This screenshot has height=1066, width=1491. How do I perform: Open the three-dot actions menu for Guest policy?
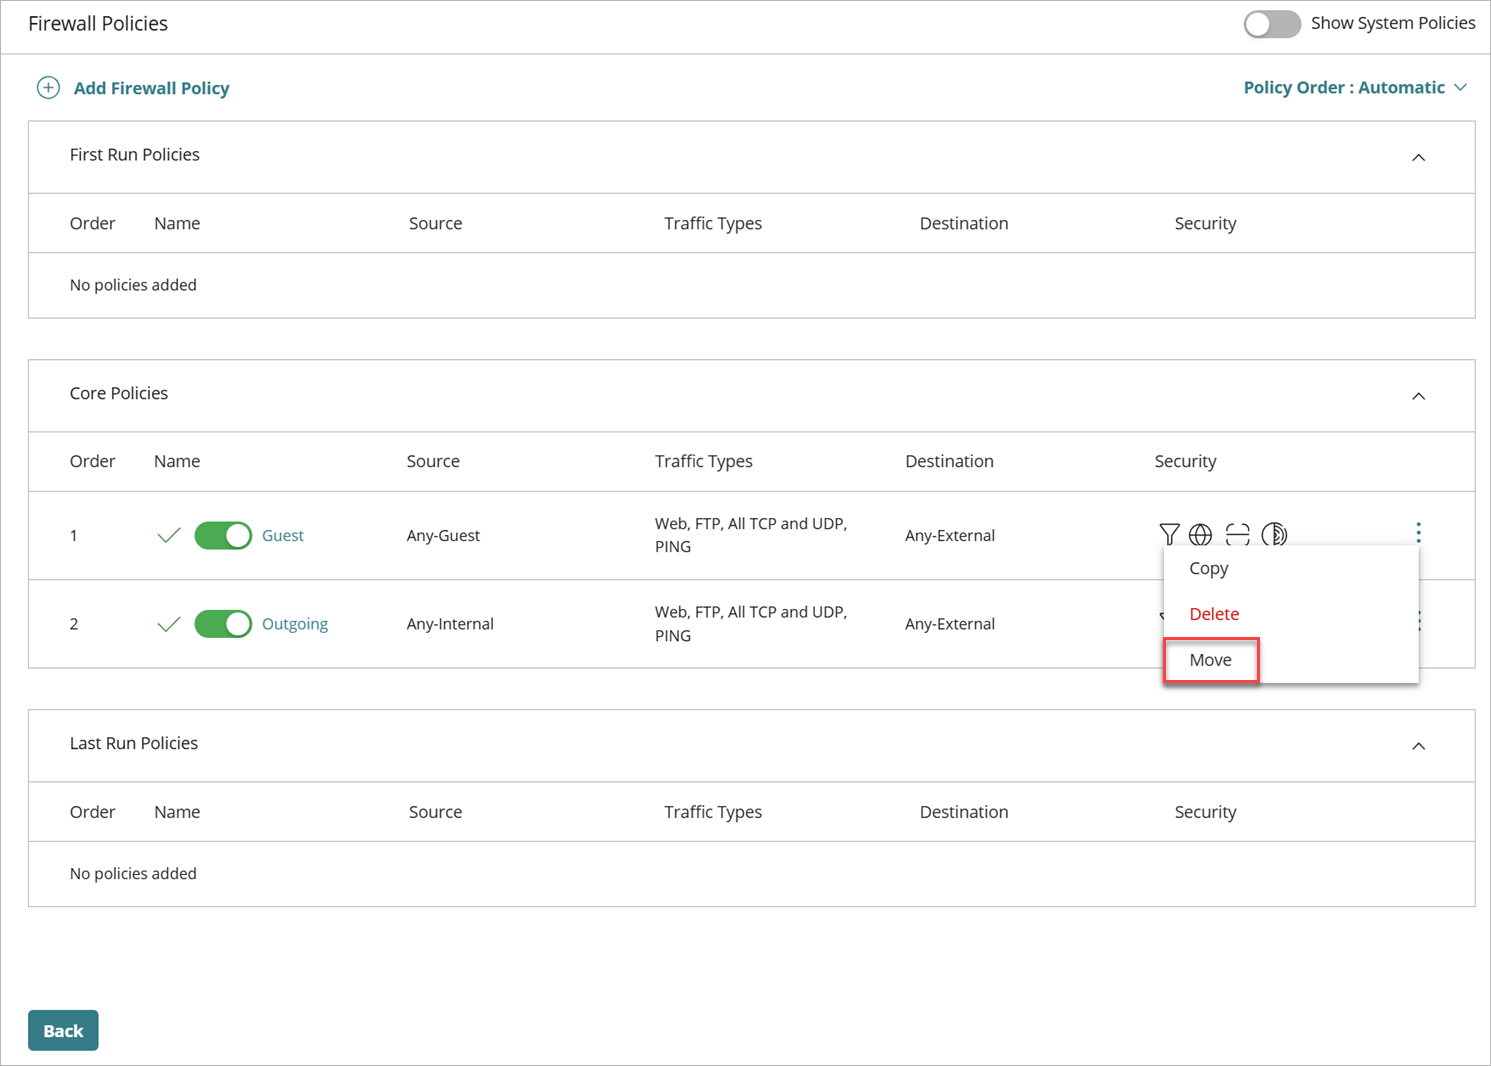(x=1418, y=534)
